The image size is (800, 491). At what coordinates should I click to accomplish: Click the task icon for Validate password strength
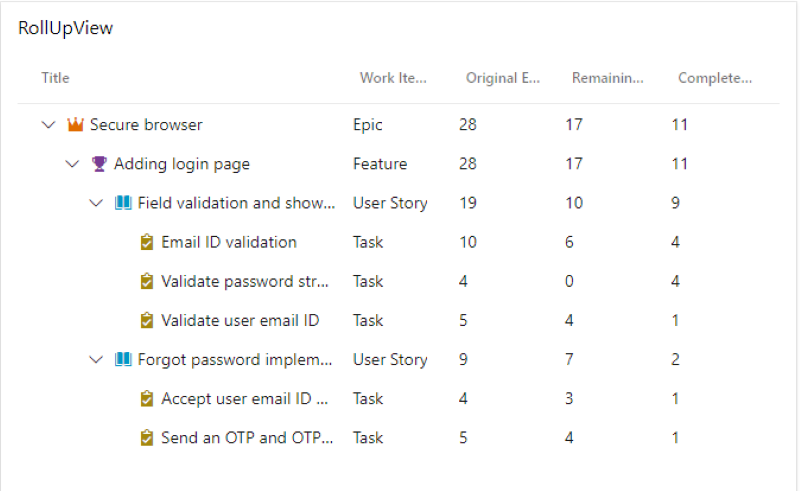pos(147,281)
